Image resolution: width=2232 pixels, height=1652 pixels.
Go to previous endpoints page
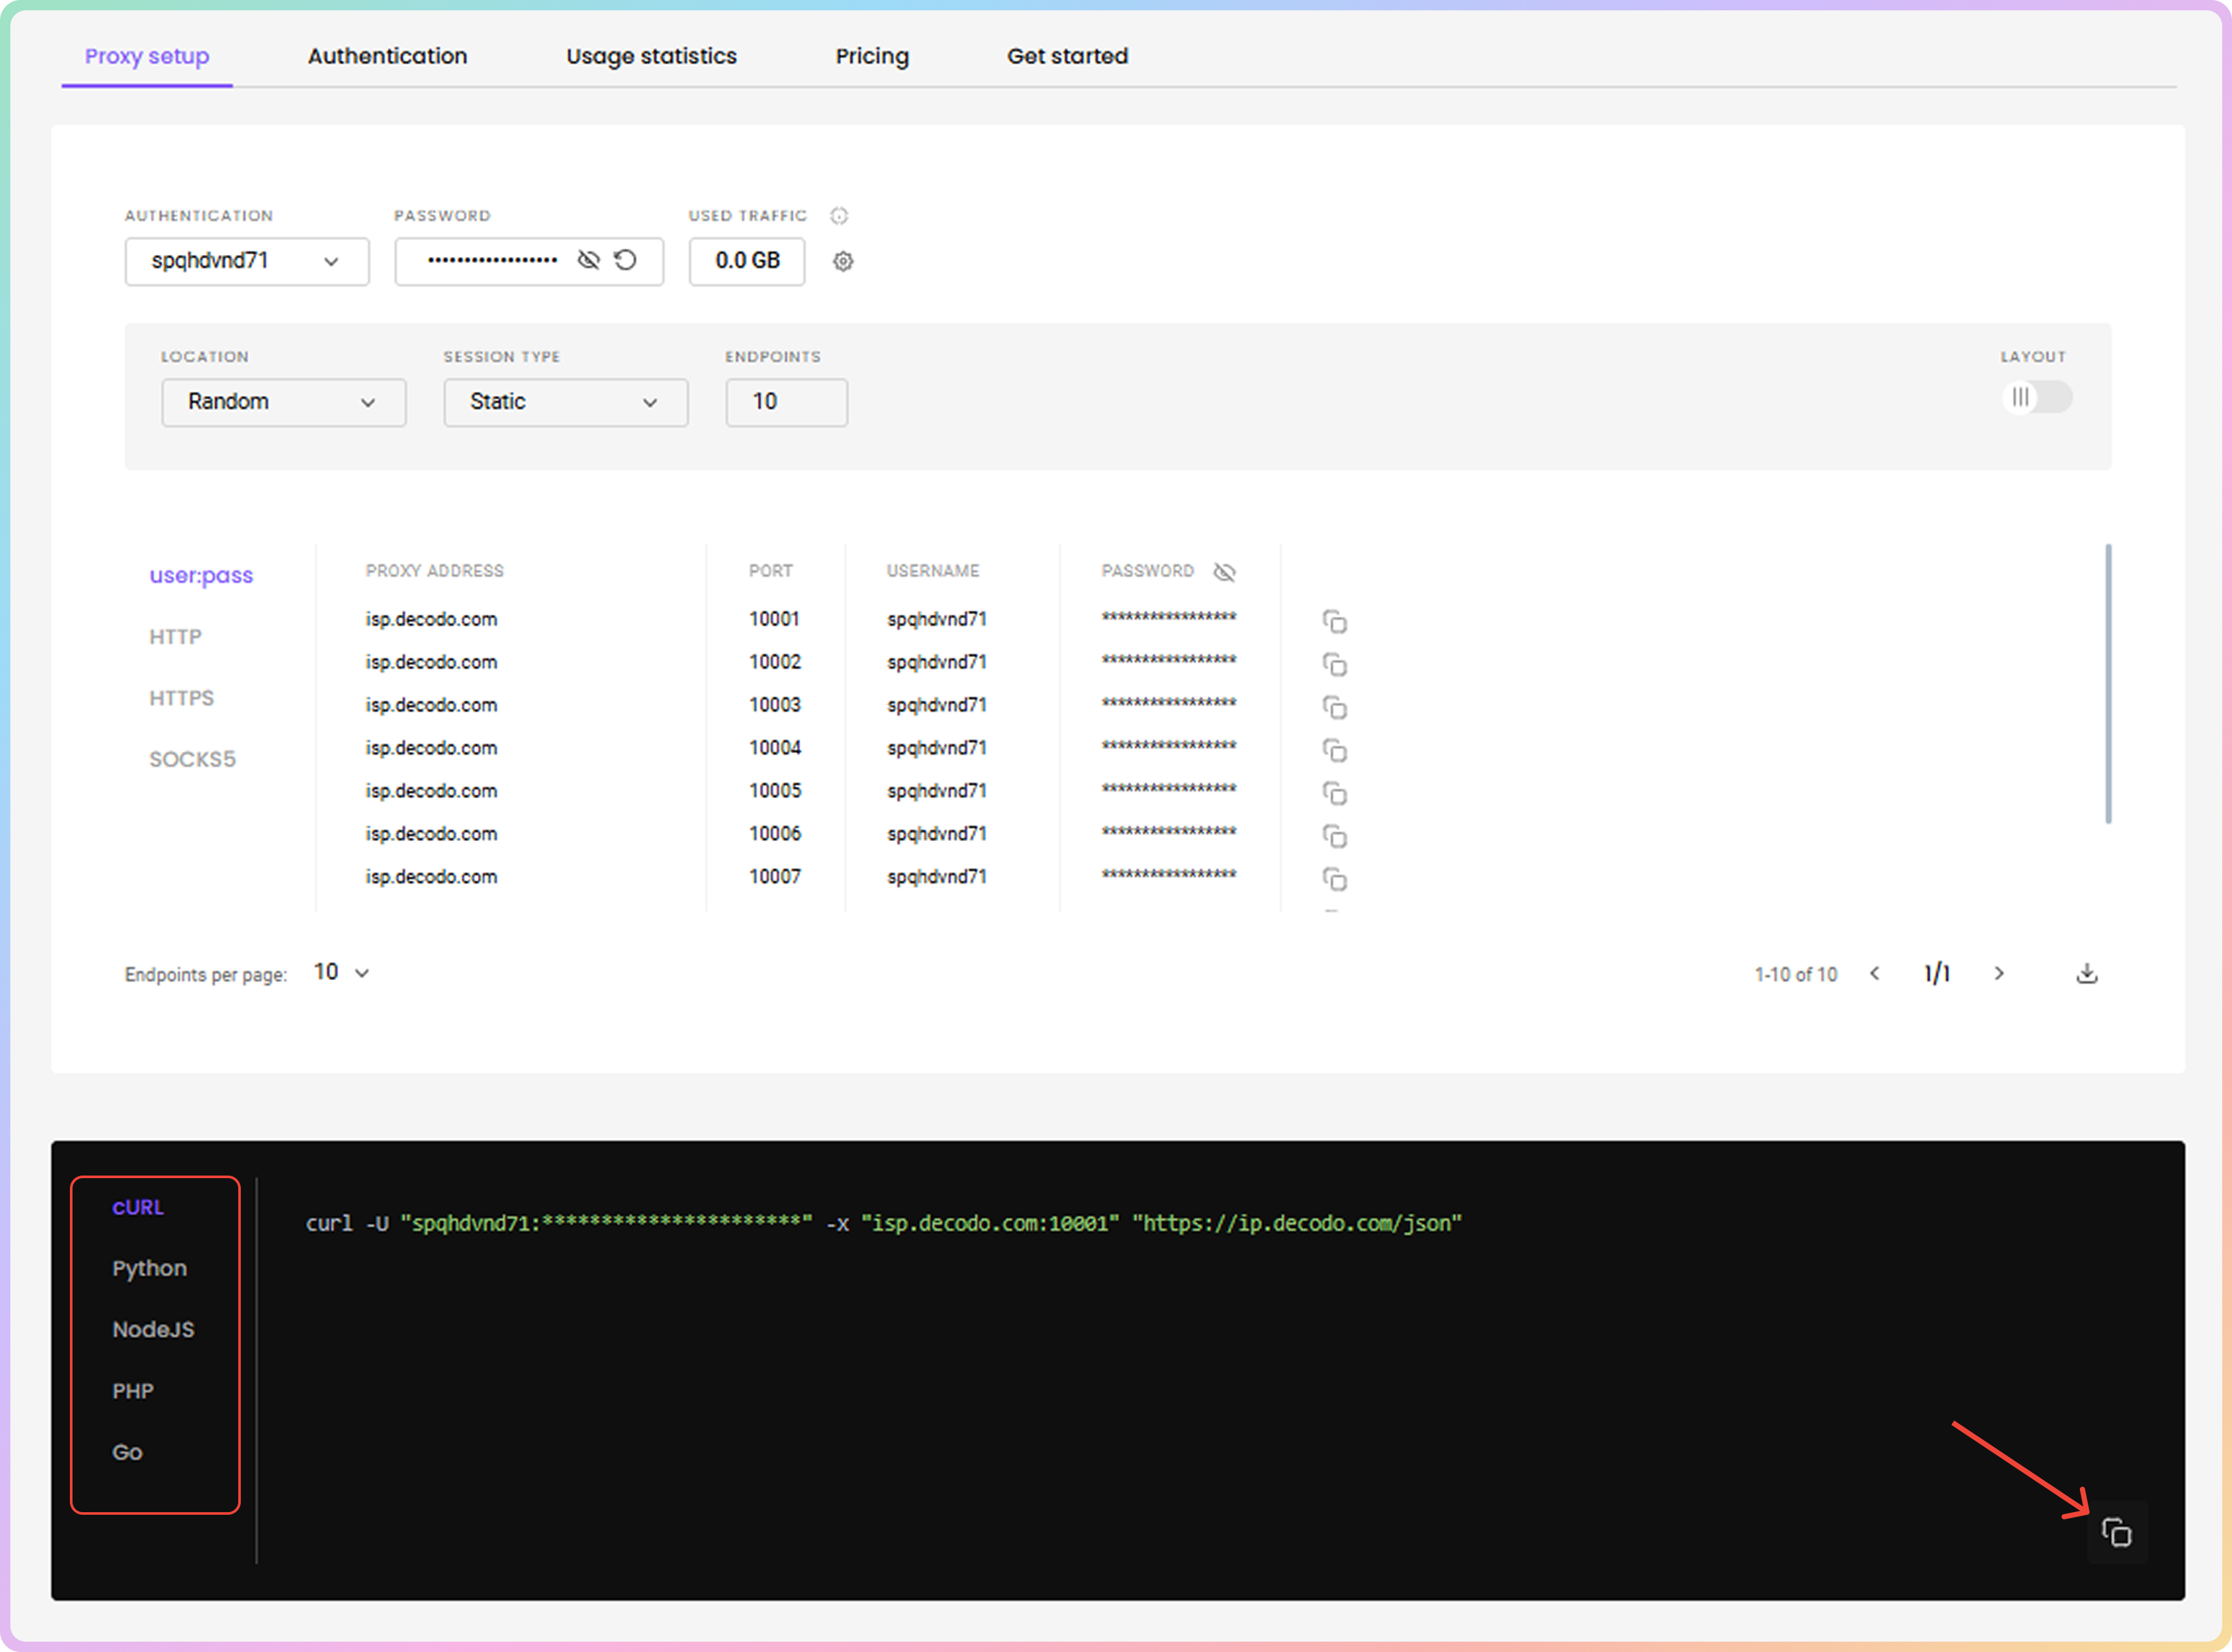(1875, 973)
